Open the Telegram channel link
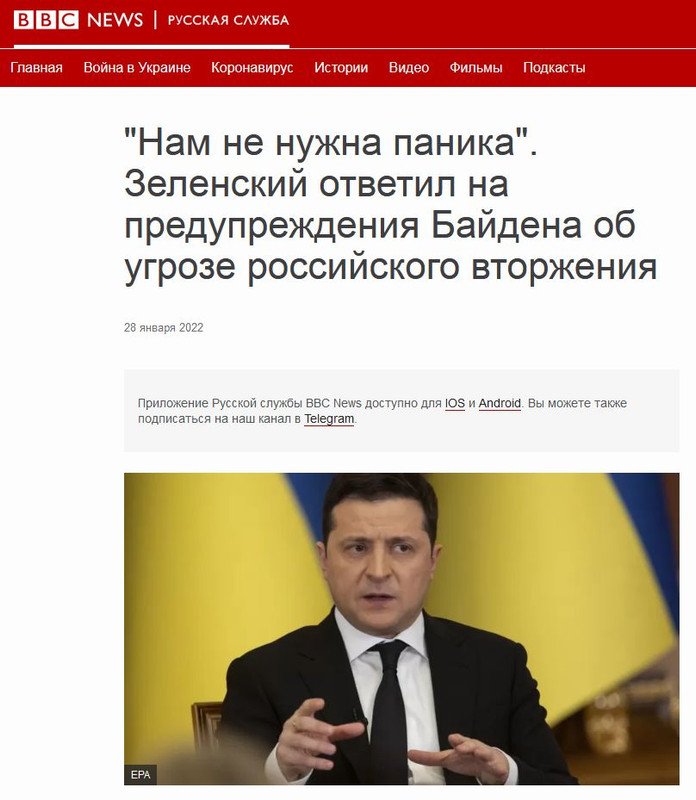The width and height of the screenshot is (696, 800). click(329, 419)
